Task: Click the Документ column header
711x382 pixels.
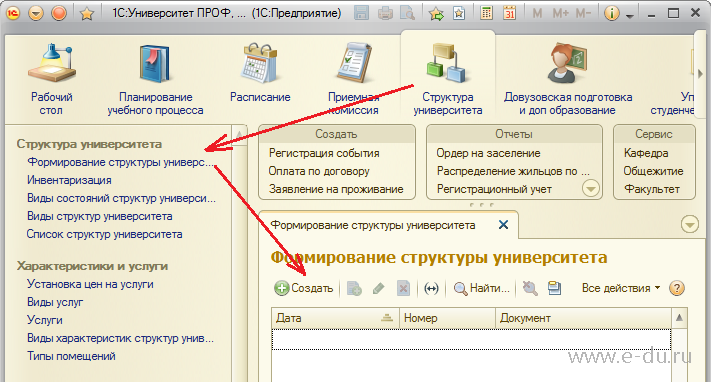Action: click(x=583, y=318)
